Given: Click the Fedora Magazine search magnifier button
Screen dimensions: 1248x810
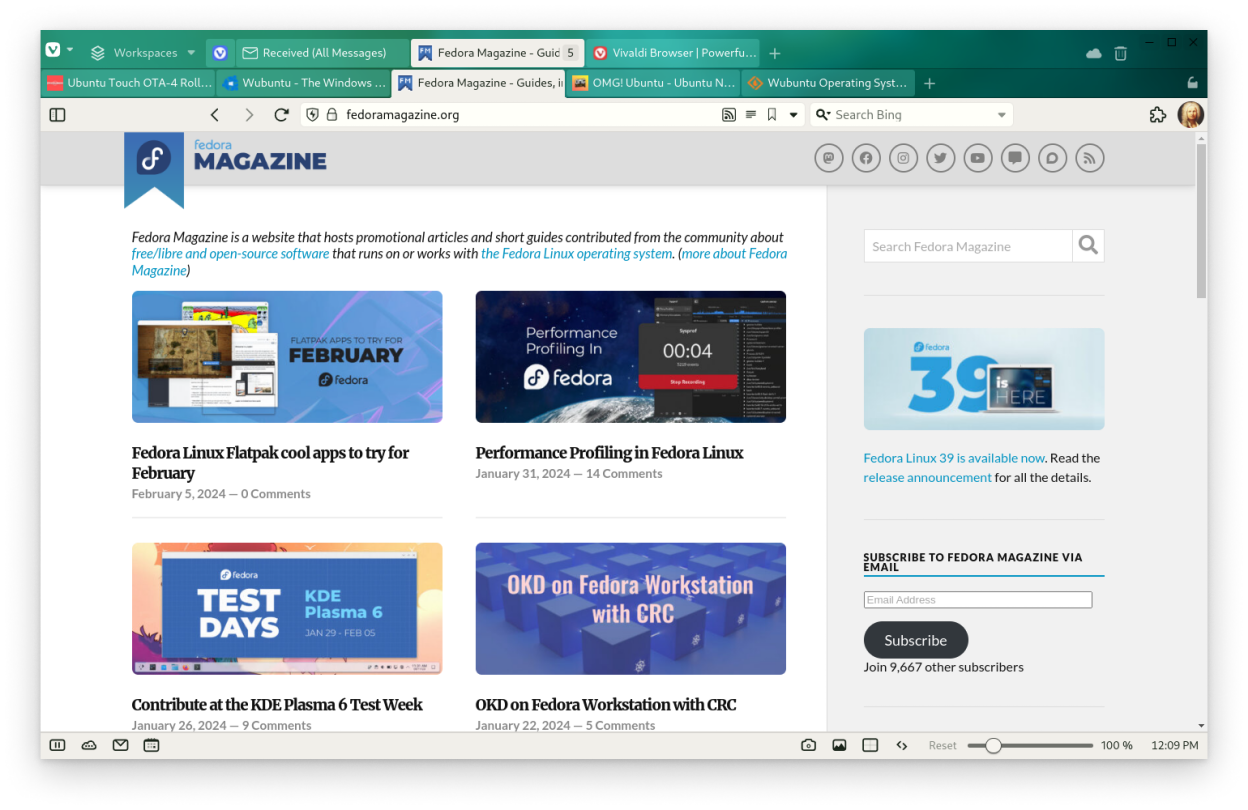Looking at the screenshot, I should pos(1088,246).
